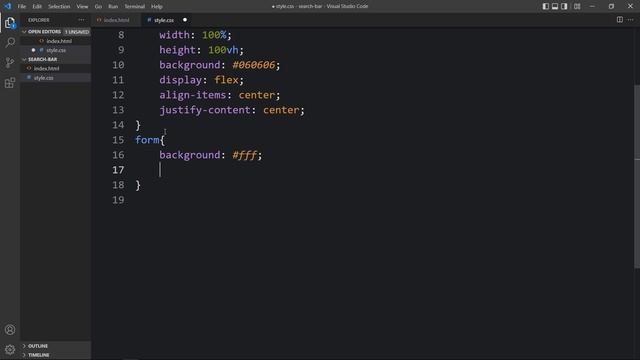Click the 'align-items' property text
This screenshot has width=640, height=360.
(x=193, y=95)
